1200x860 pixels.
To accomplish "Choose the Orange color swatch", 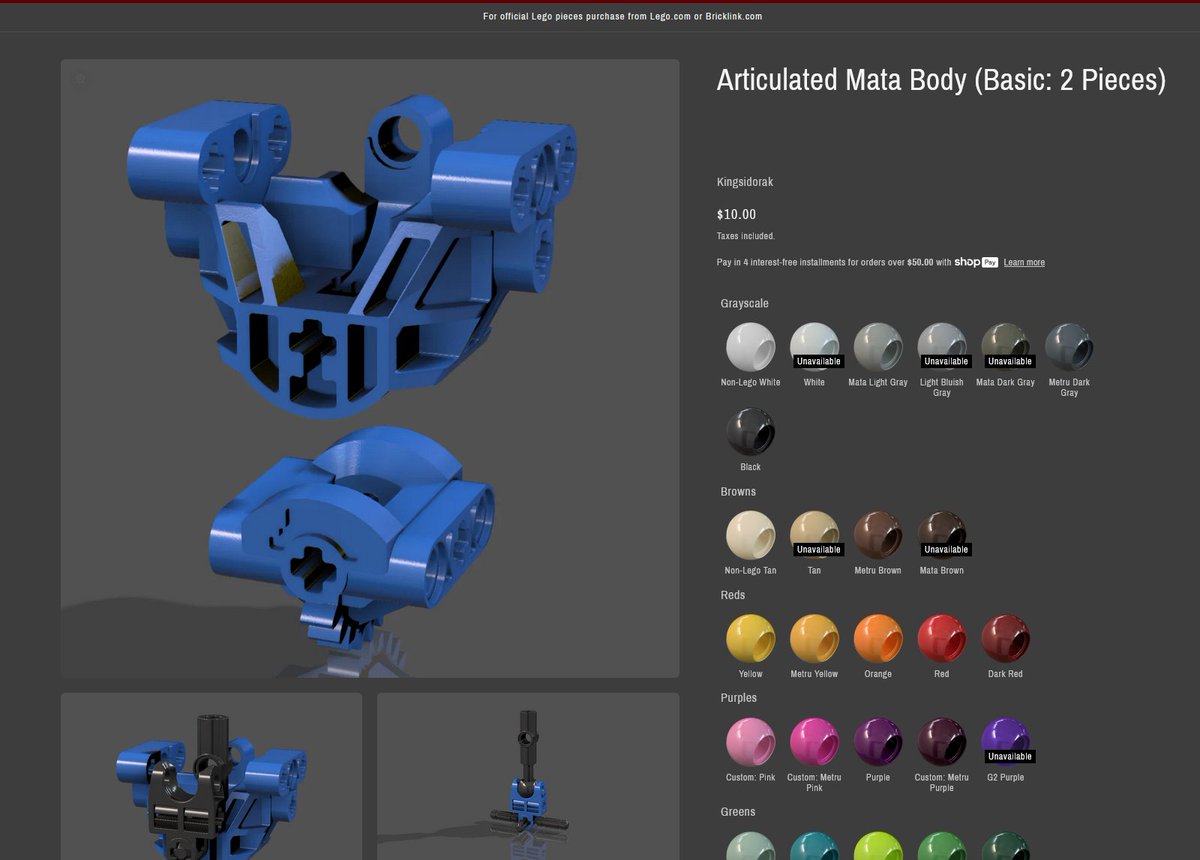I will 878,639.
